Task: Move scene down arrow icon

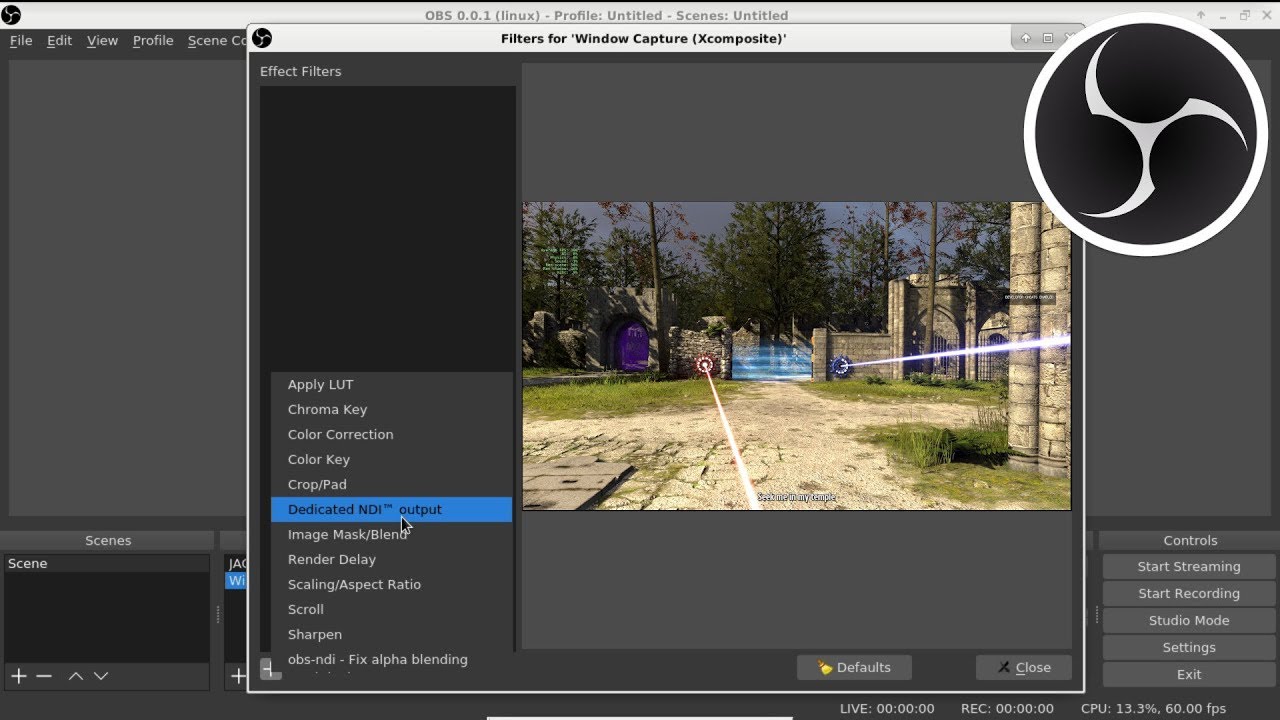Action: (x=101, y=676)
